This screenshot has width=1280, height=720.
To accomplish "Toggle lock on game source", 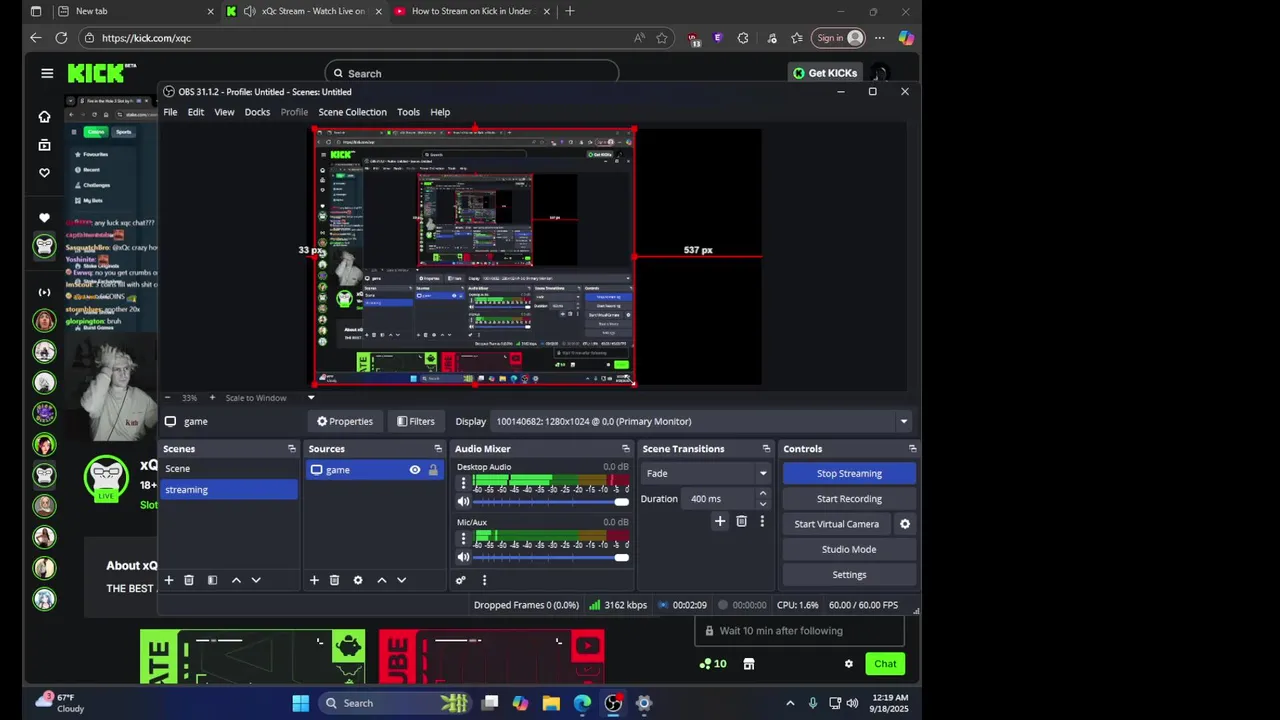I will pyautogui.click(x=433, y=470).
